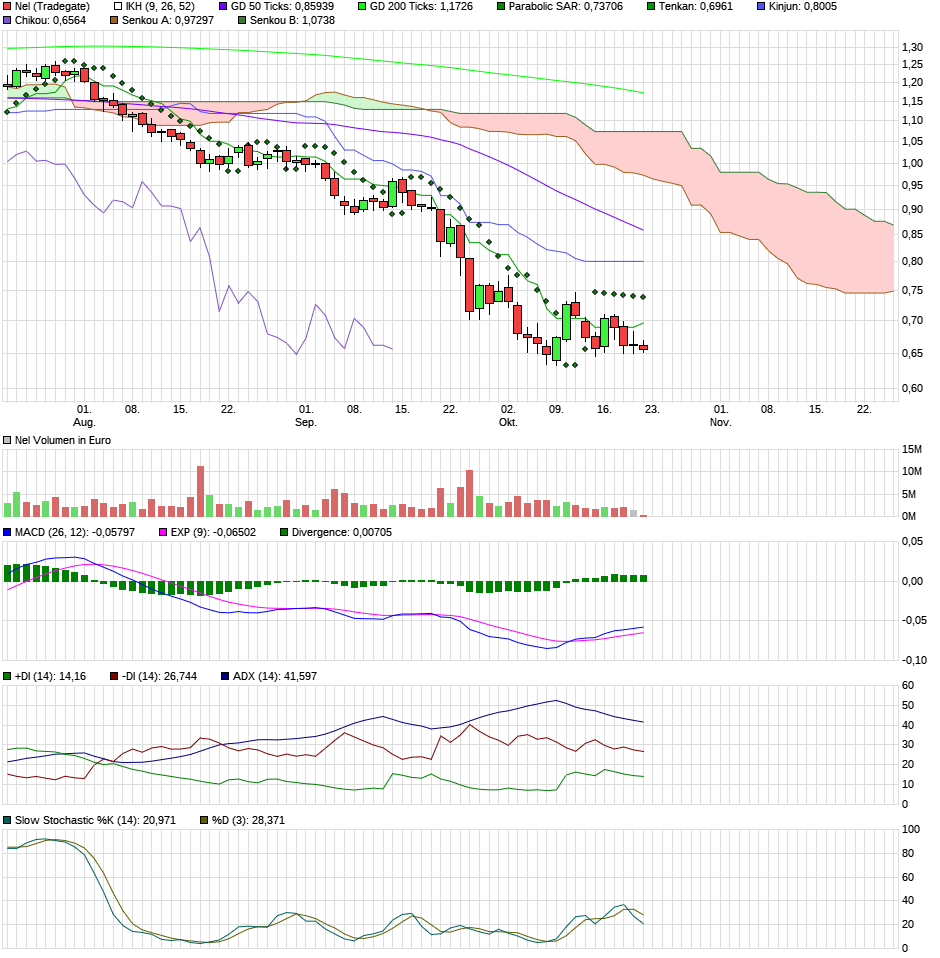The width and height of the screenshot is (940, 958).
Task: Click the purple GD 50 Ticks legend swatch
Action: point(223,7)
